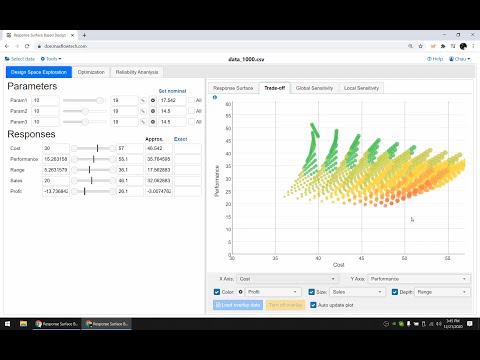Click the gear icon in Param2 row

click(x=153, y=111)
